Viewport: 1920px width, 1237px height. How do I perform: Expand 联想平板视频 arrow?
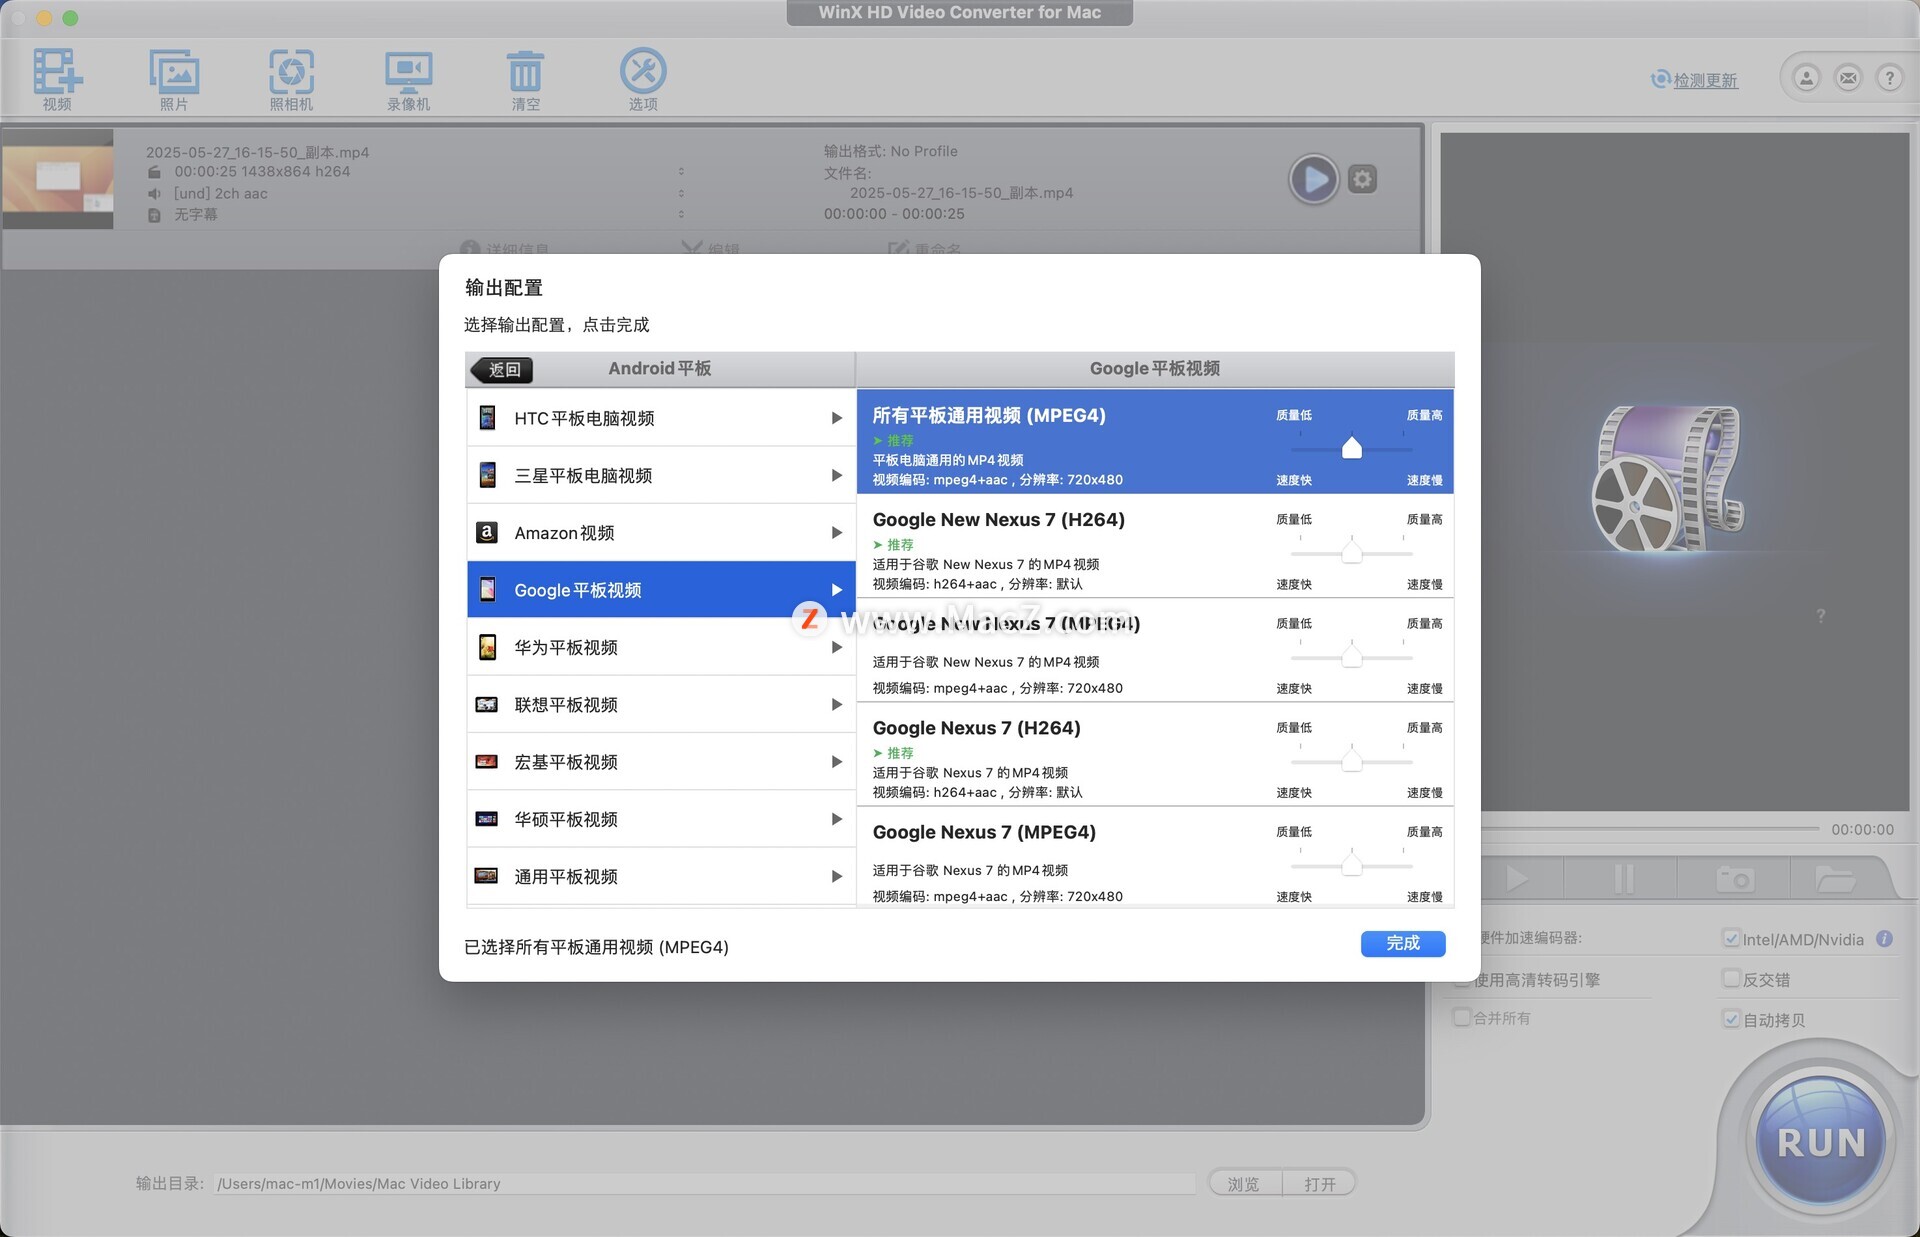click(836, 704)
